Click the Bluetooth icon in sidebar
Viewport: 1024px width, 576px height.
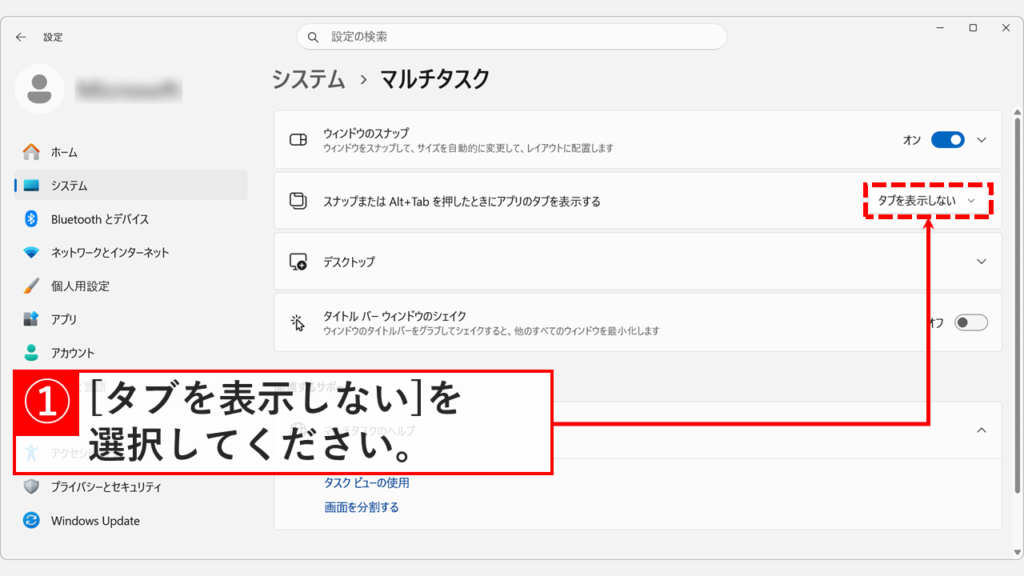(x=31, y=219)
